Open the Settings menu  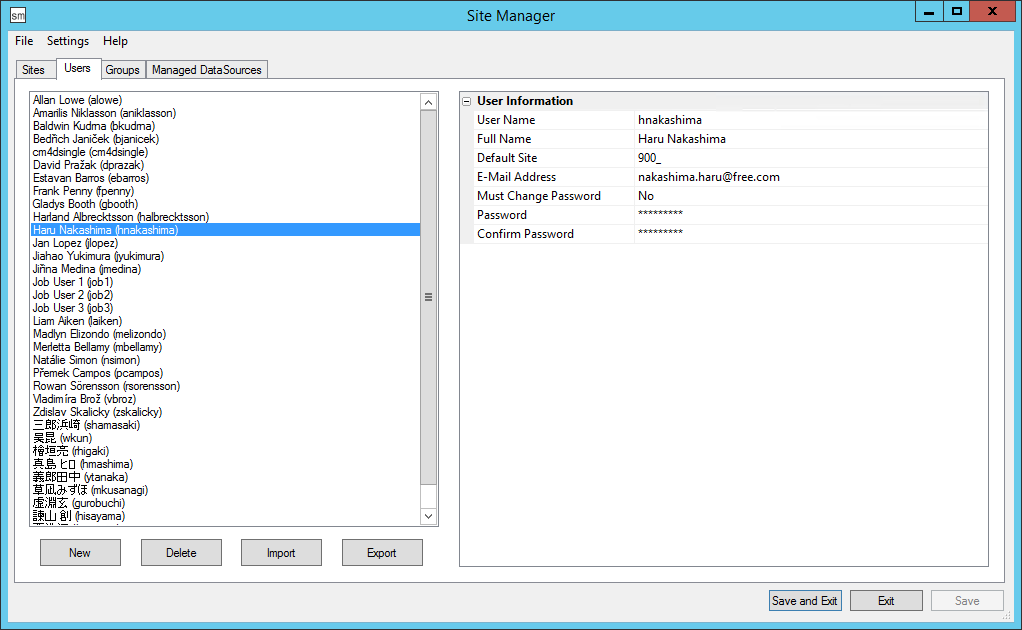68,41
